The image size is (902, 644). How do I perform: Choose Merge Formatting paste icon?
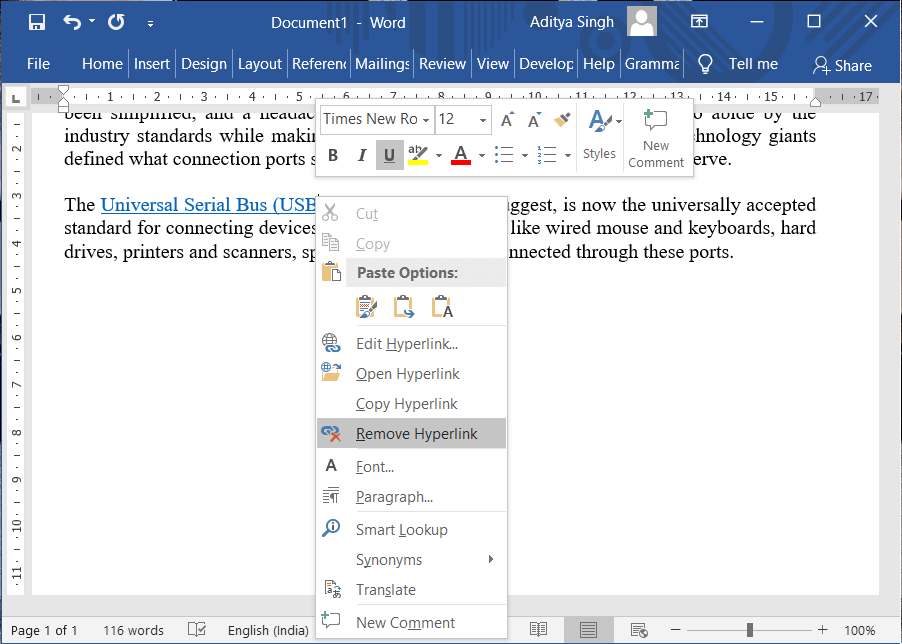click(404, 307)
